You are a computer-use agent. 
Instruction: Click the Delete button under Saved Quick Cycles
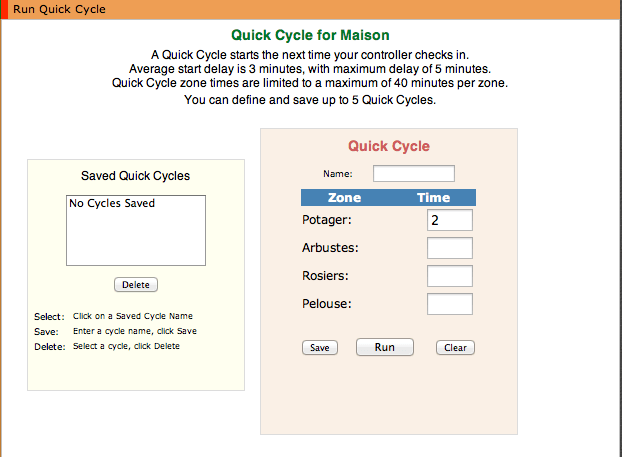(x=136, y=284)
